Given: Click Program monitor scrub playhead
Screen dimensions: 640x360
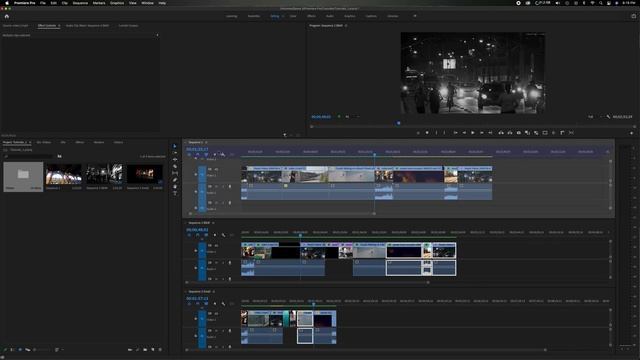Looking at the screenshot, I should coord(399,123).
